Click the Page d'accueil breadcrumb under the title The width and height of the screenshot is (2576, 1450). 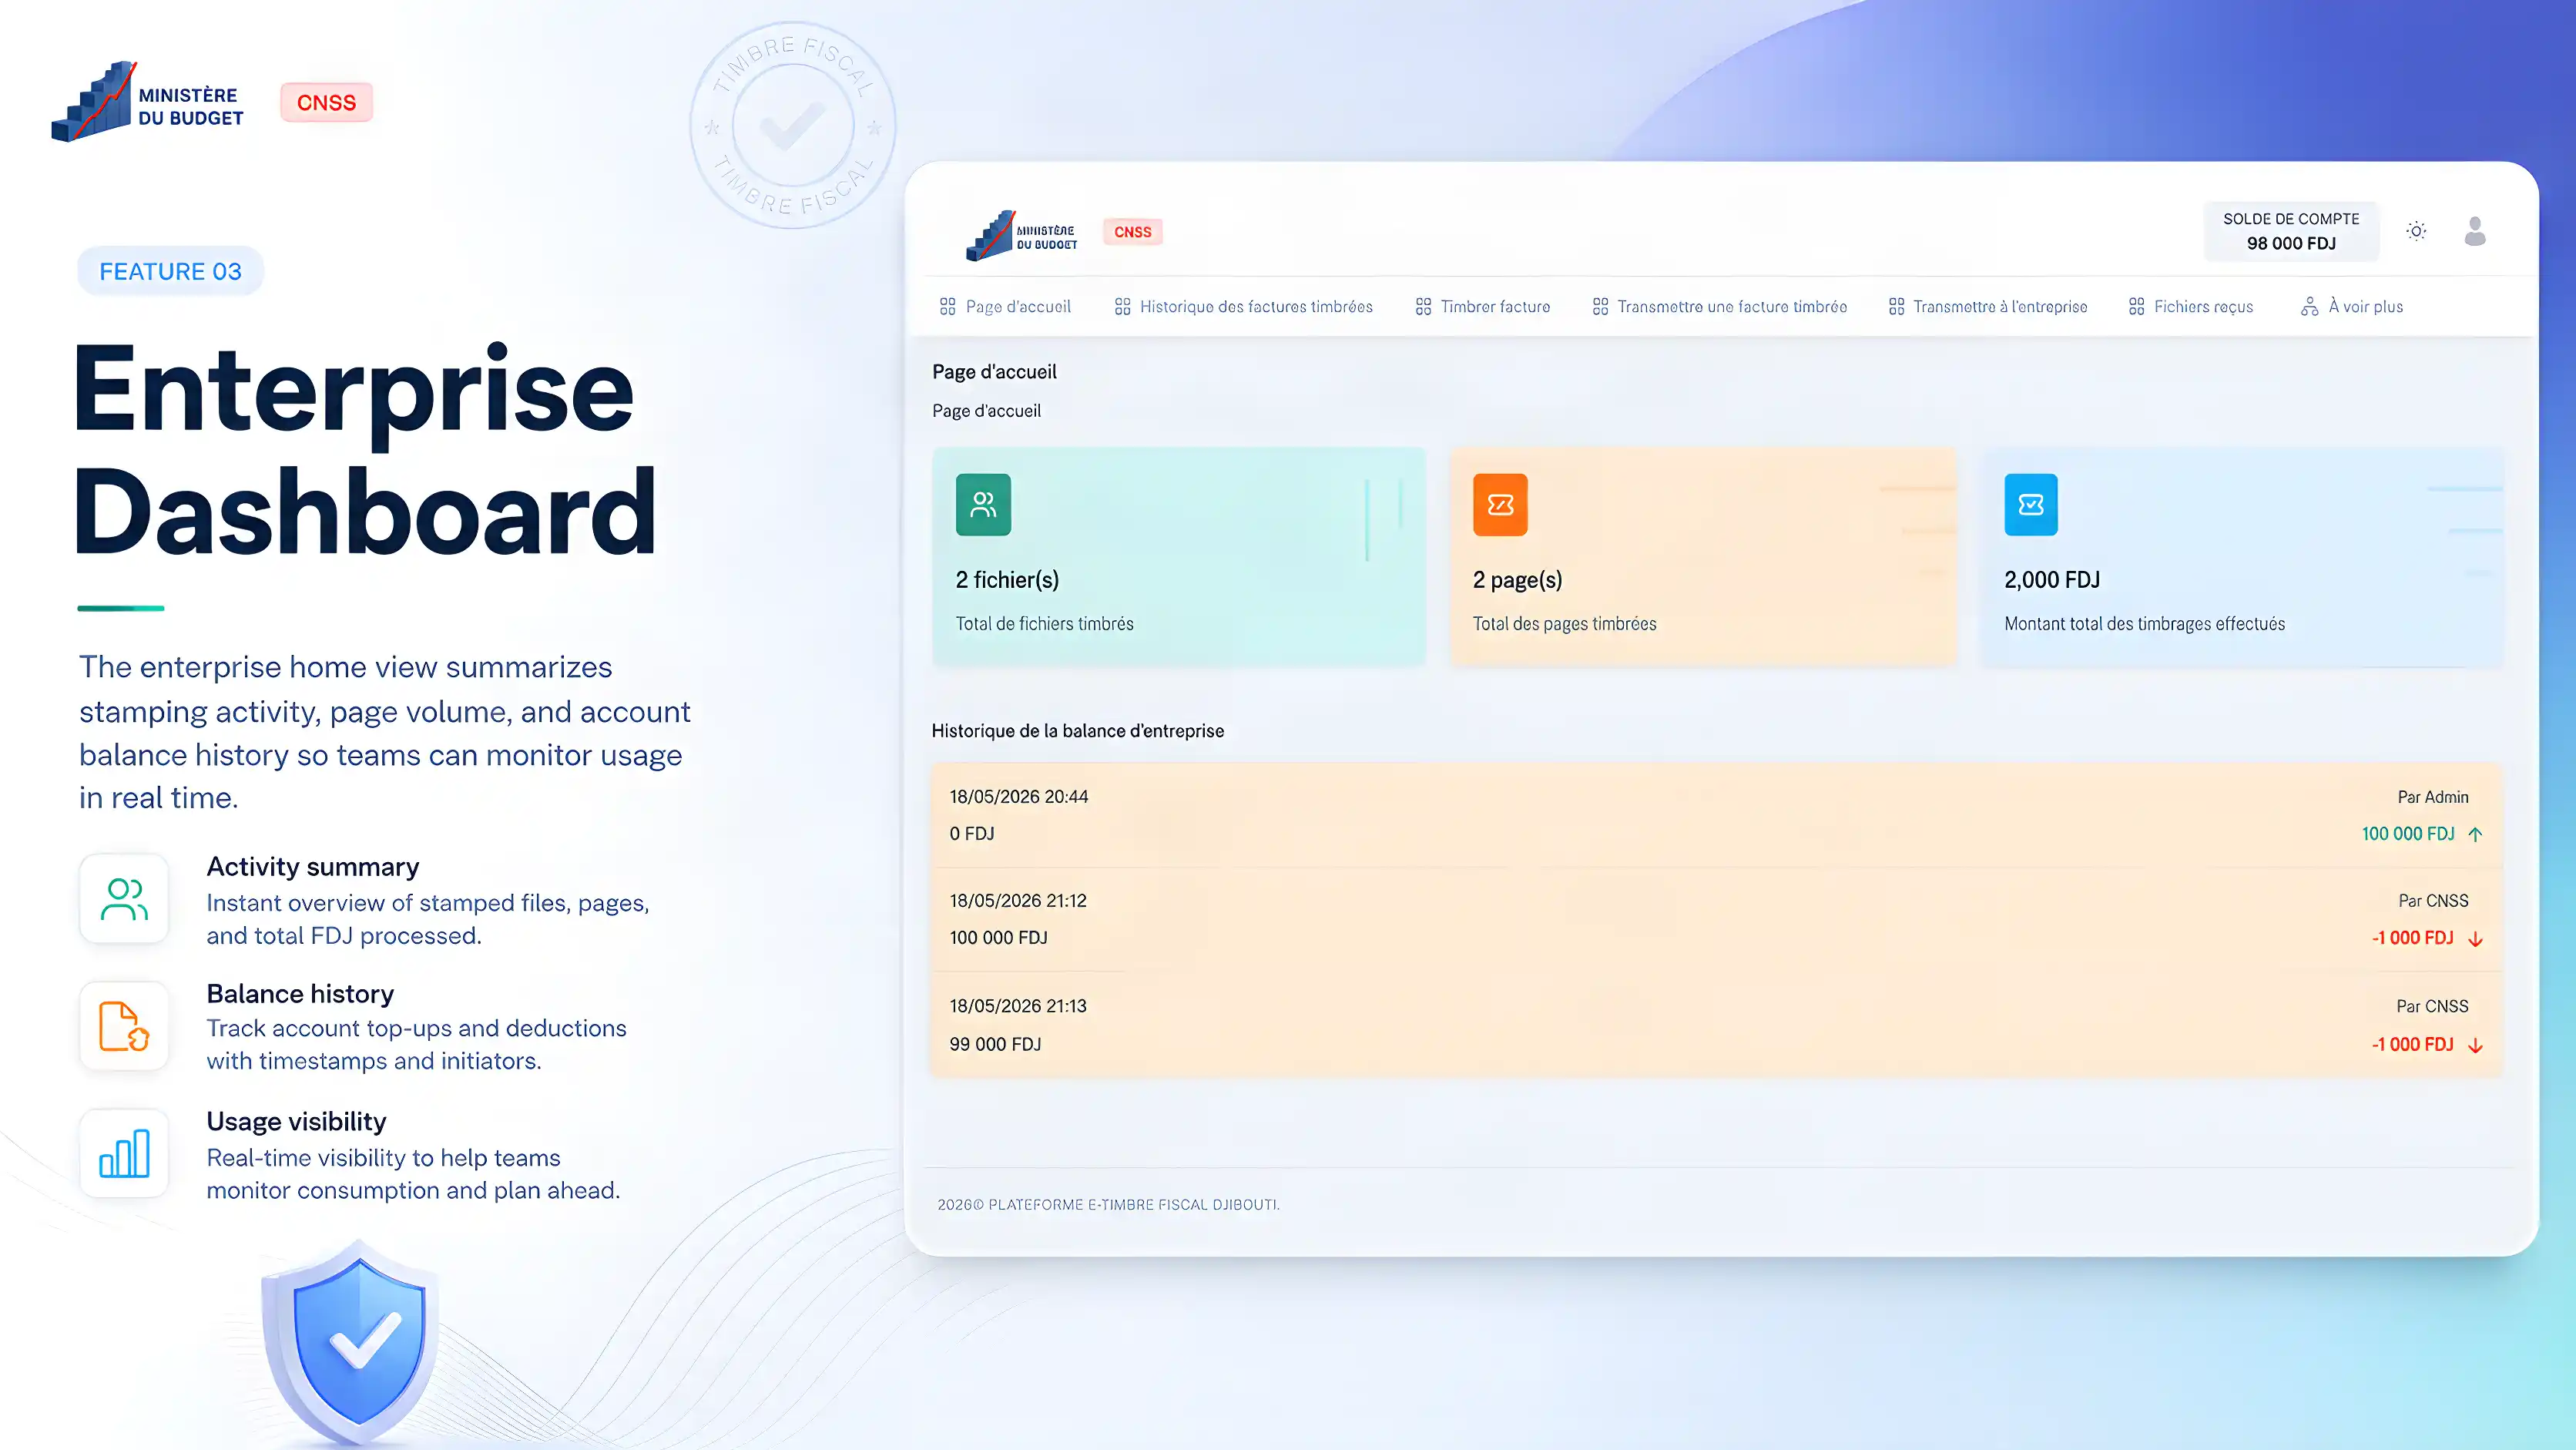point(986,411)
